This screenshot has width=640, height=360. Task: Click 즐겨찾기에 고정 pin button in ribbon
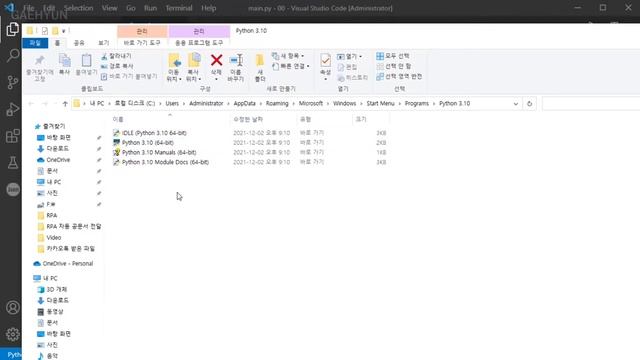click(40, 68)
